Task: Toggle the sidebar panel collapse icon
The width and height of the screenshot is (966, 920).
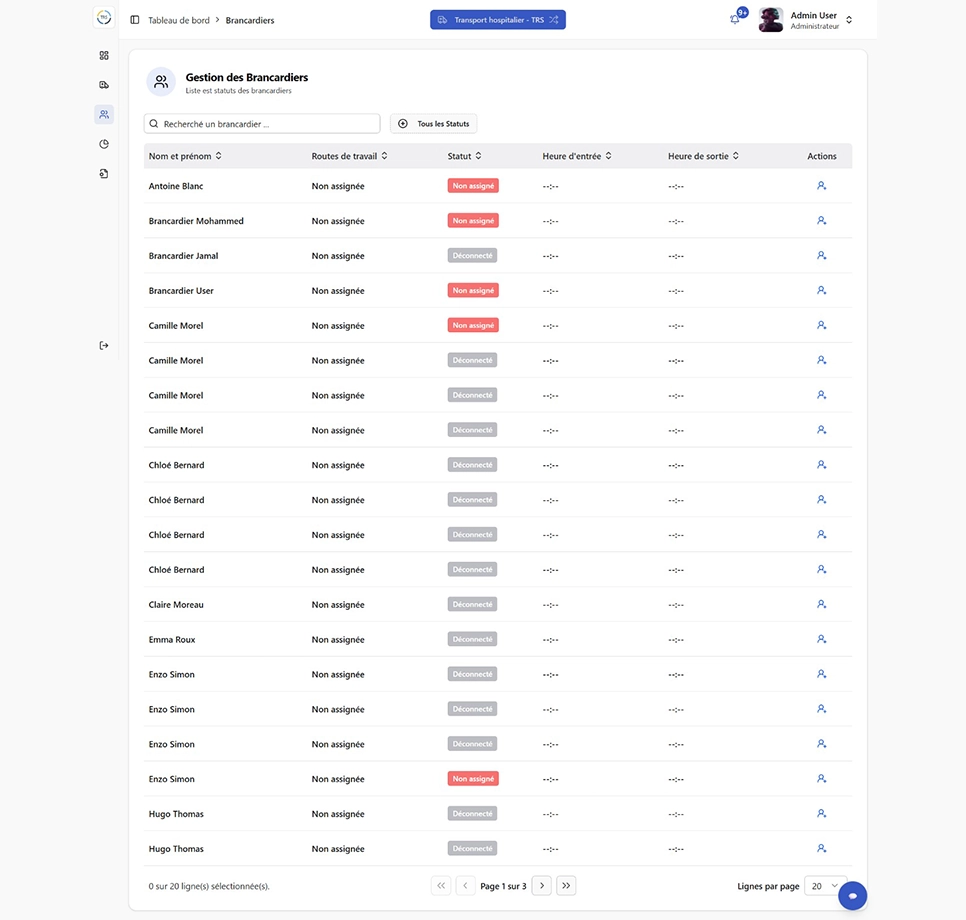Action: (x=135, y=20)
